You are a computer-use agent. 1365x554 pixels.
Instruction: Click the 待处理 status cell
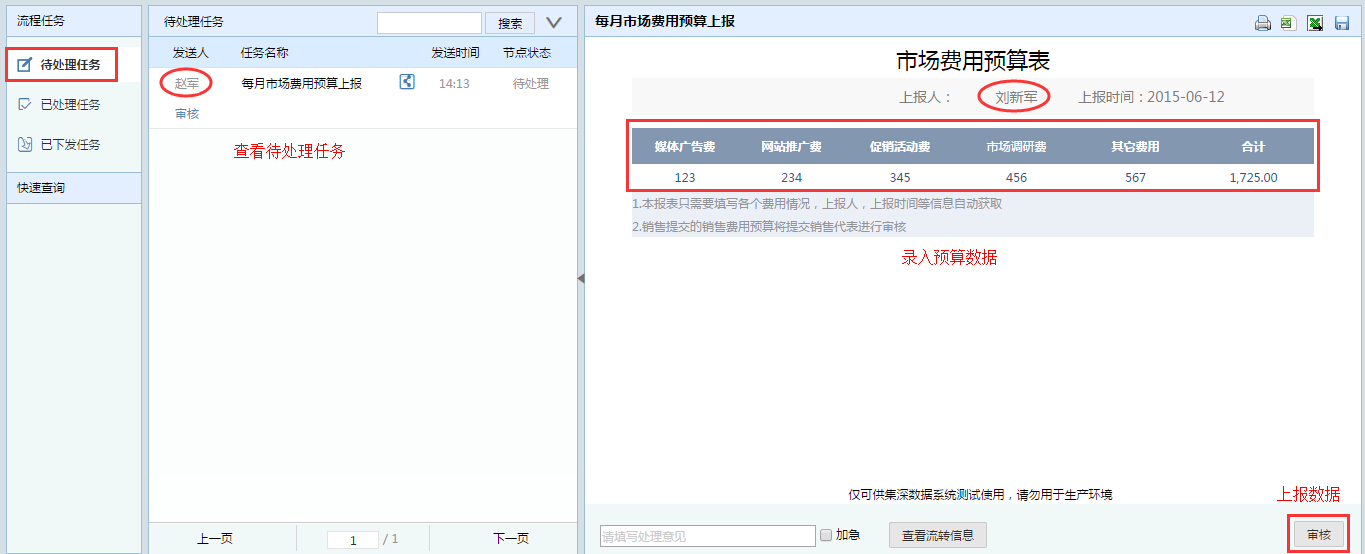pos(531,83)
